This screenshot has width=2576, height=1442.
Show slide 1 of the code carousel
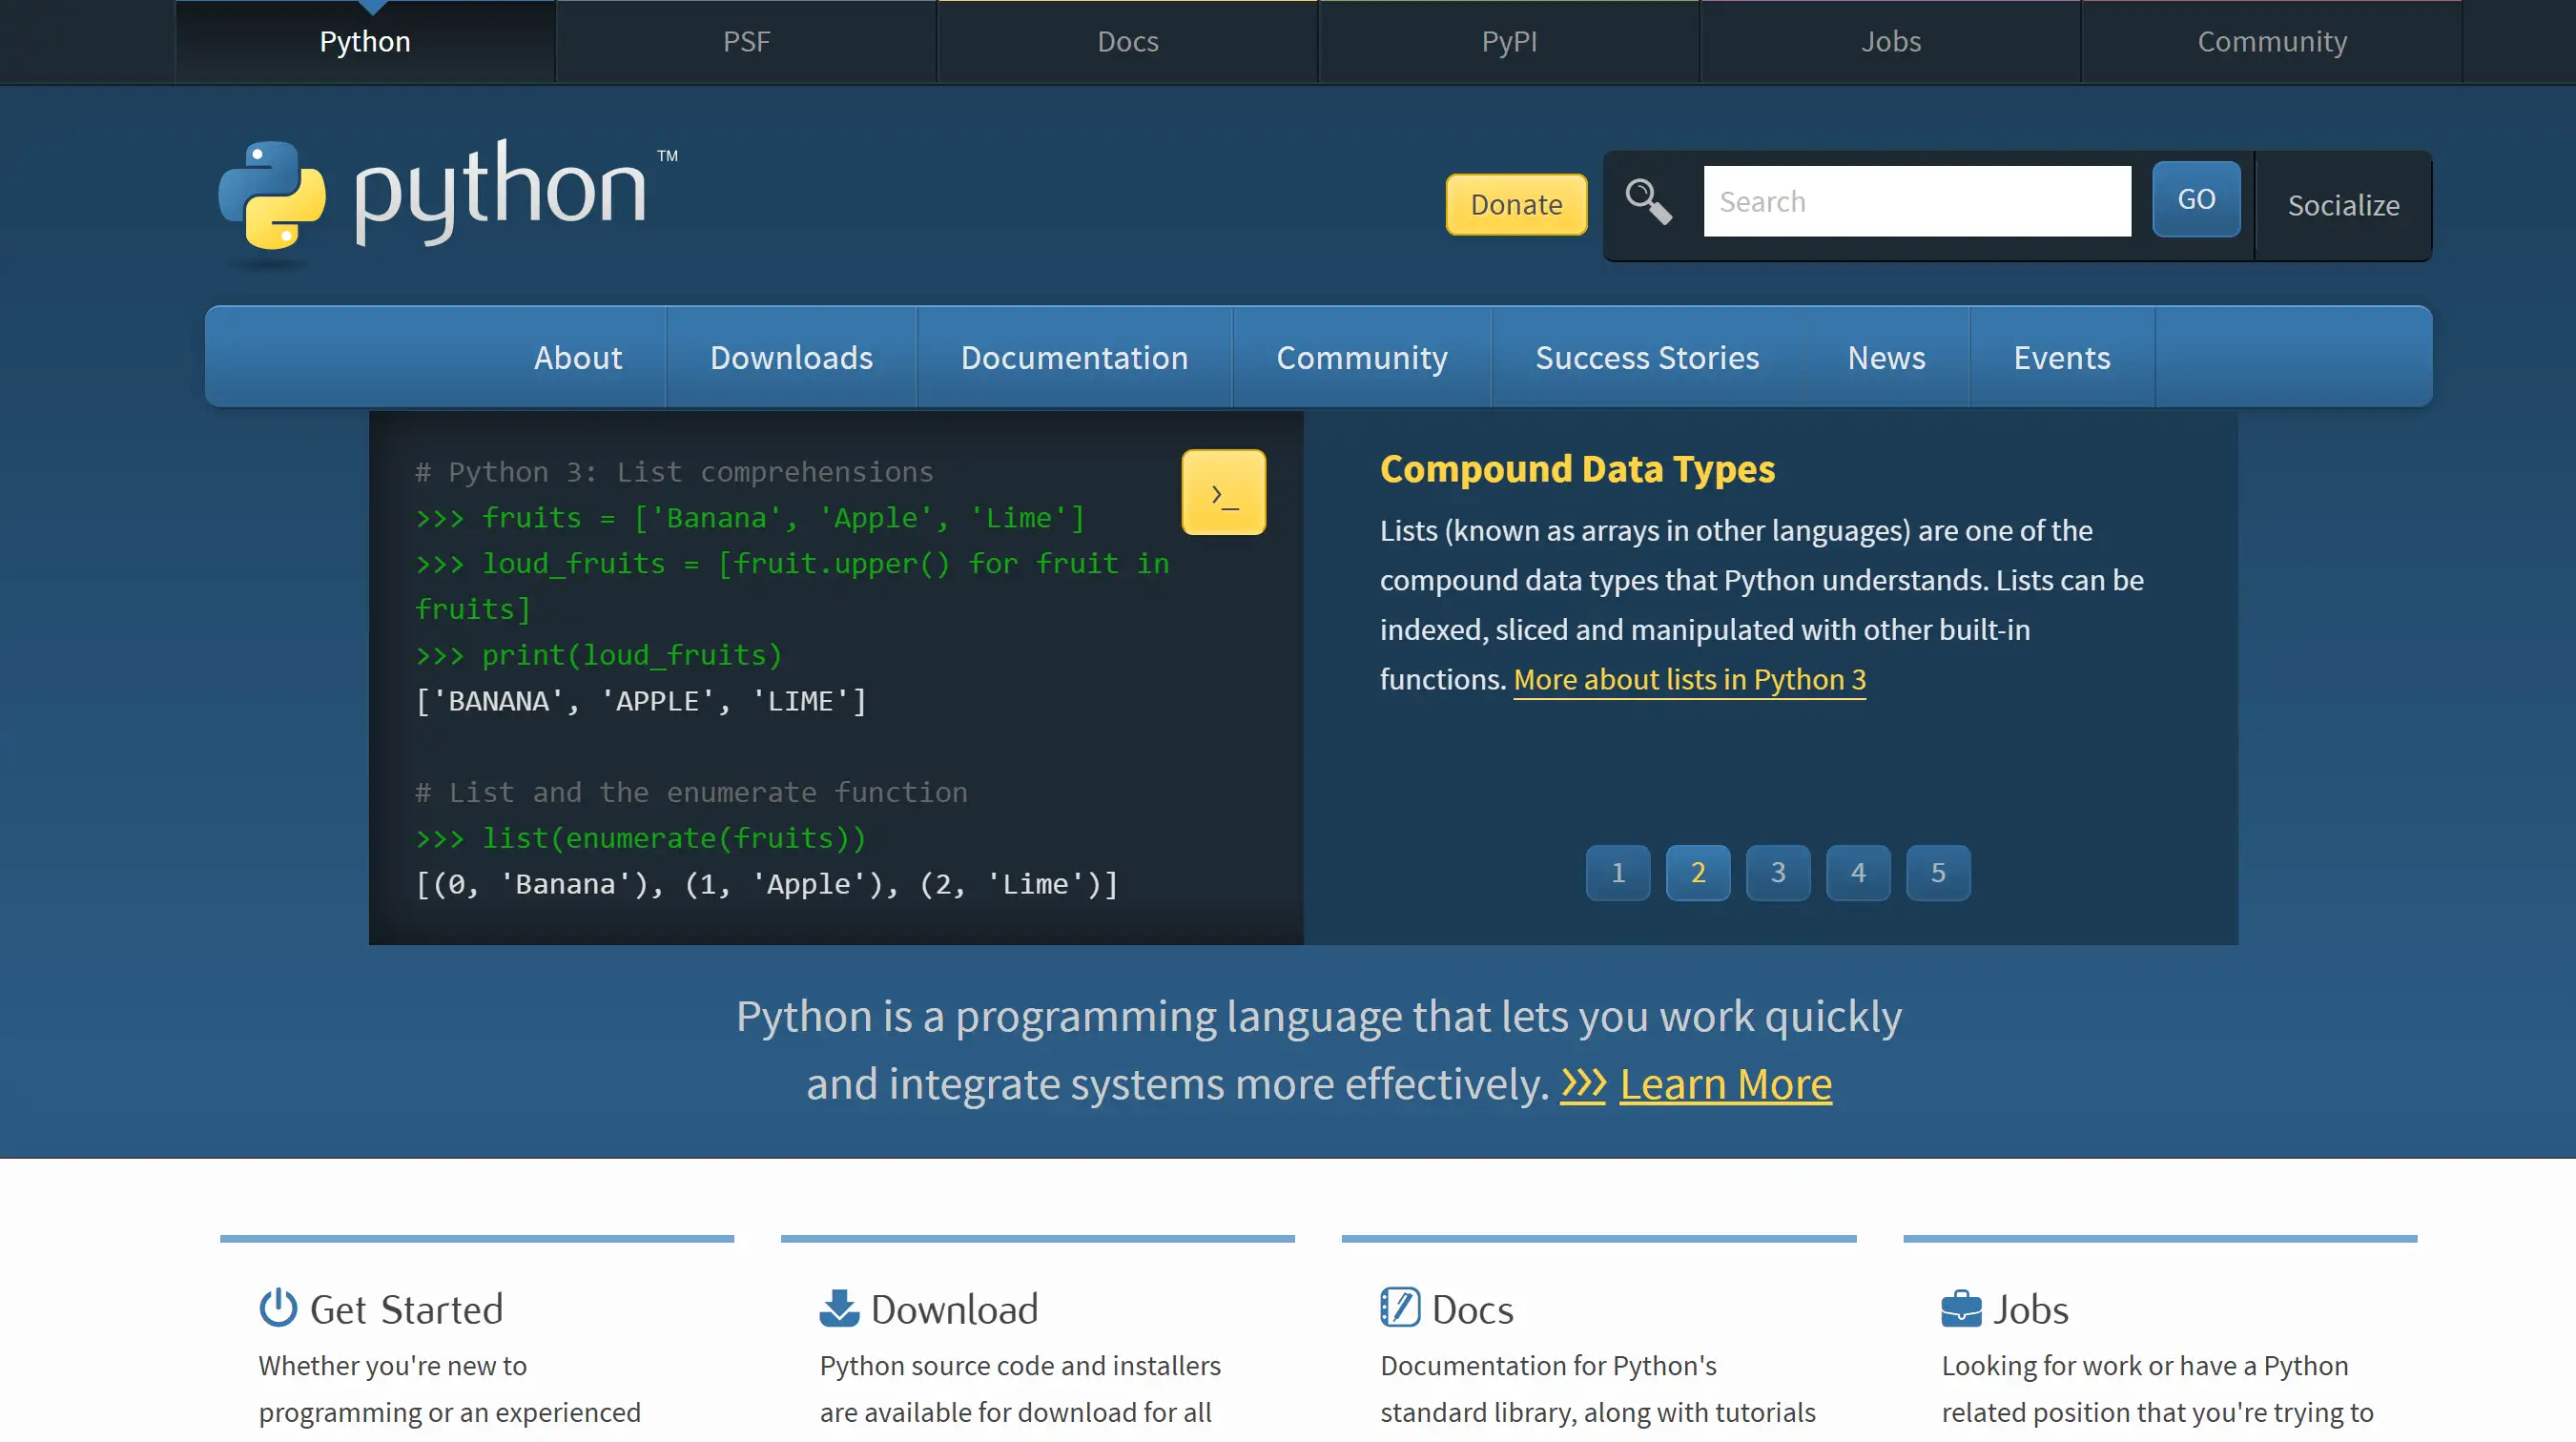(x=1618, y=873)
